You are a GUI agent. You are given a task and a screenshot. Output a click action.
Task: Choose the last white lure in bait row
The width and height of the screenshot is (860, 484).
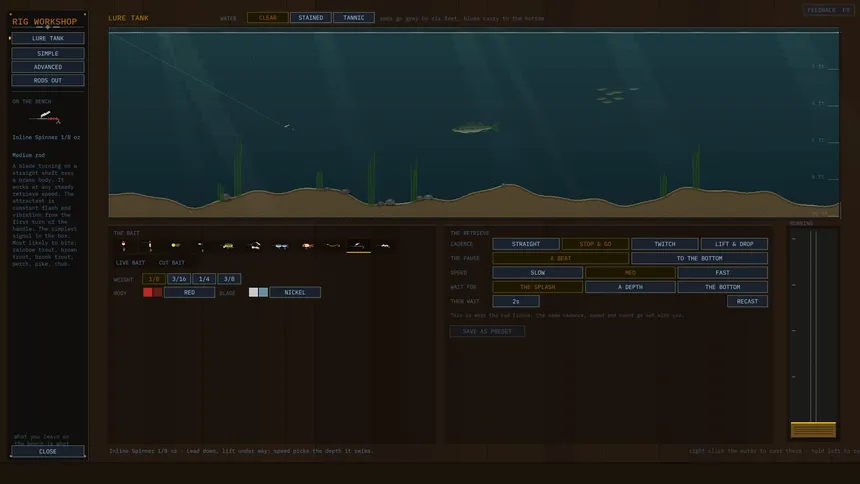click(385, 245)
